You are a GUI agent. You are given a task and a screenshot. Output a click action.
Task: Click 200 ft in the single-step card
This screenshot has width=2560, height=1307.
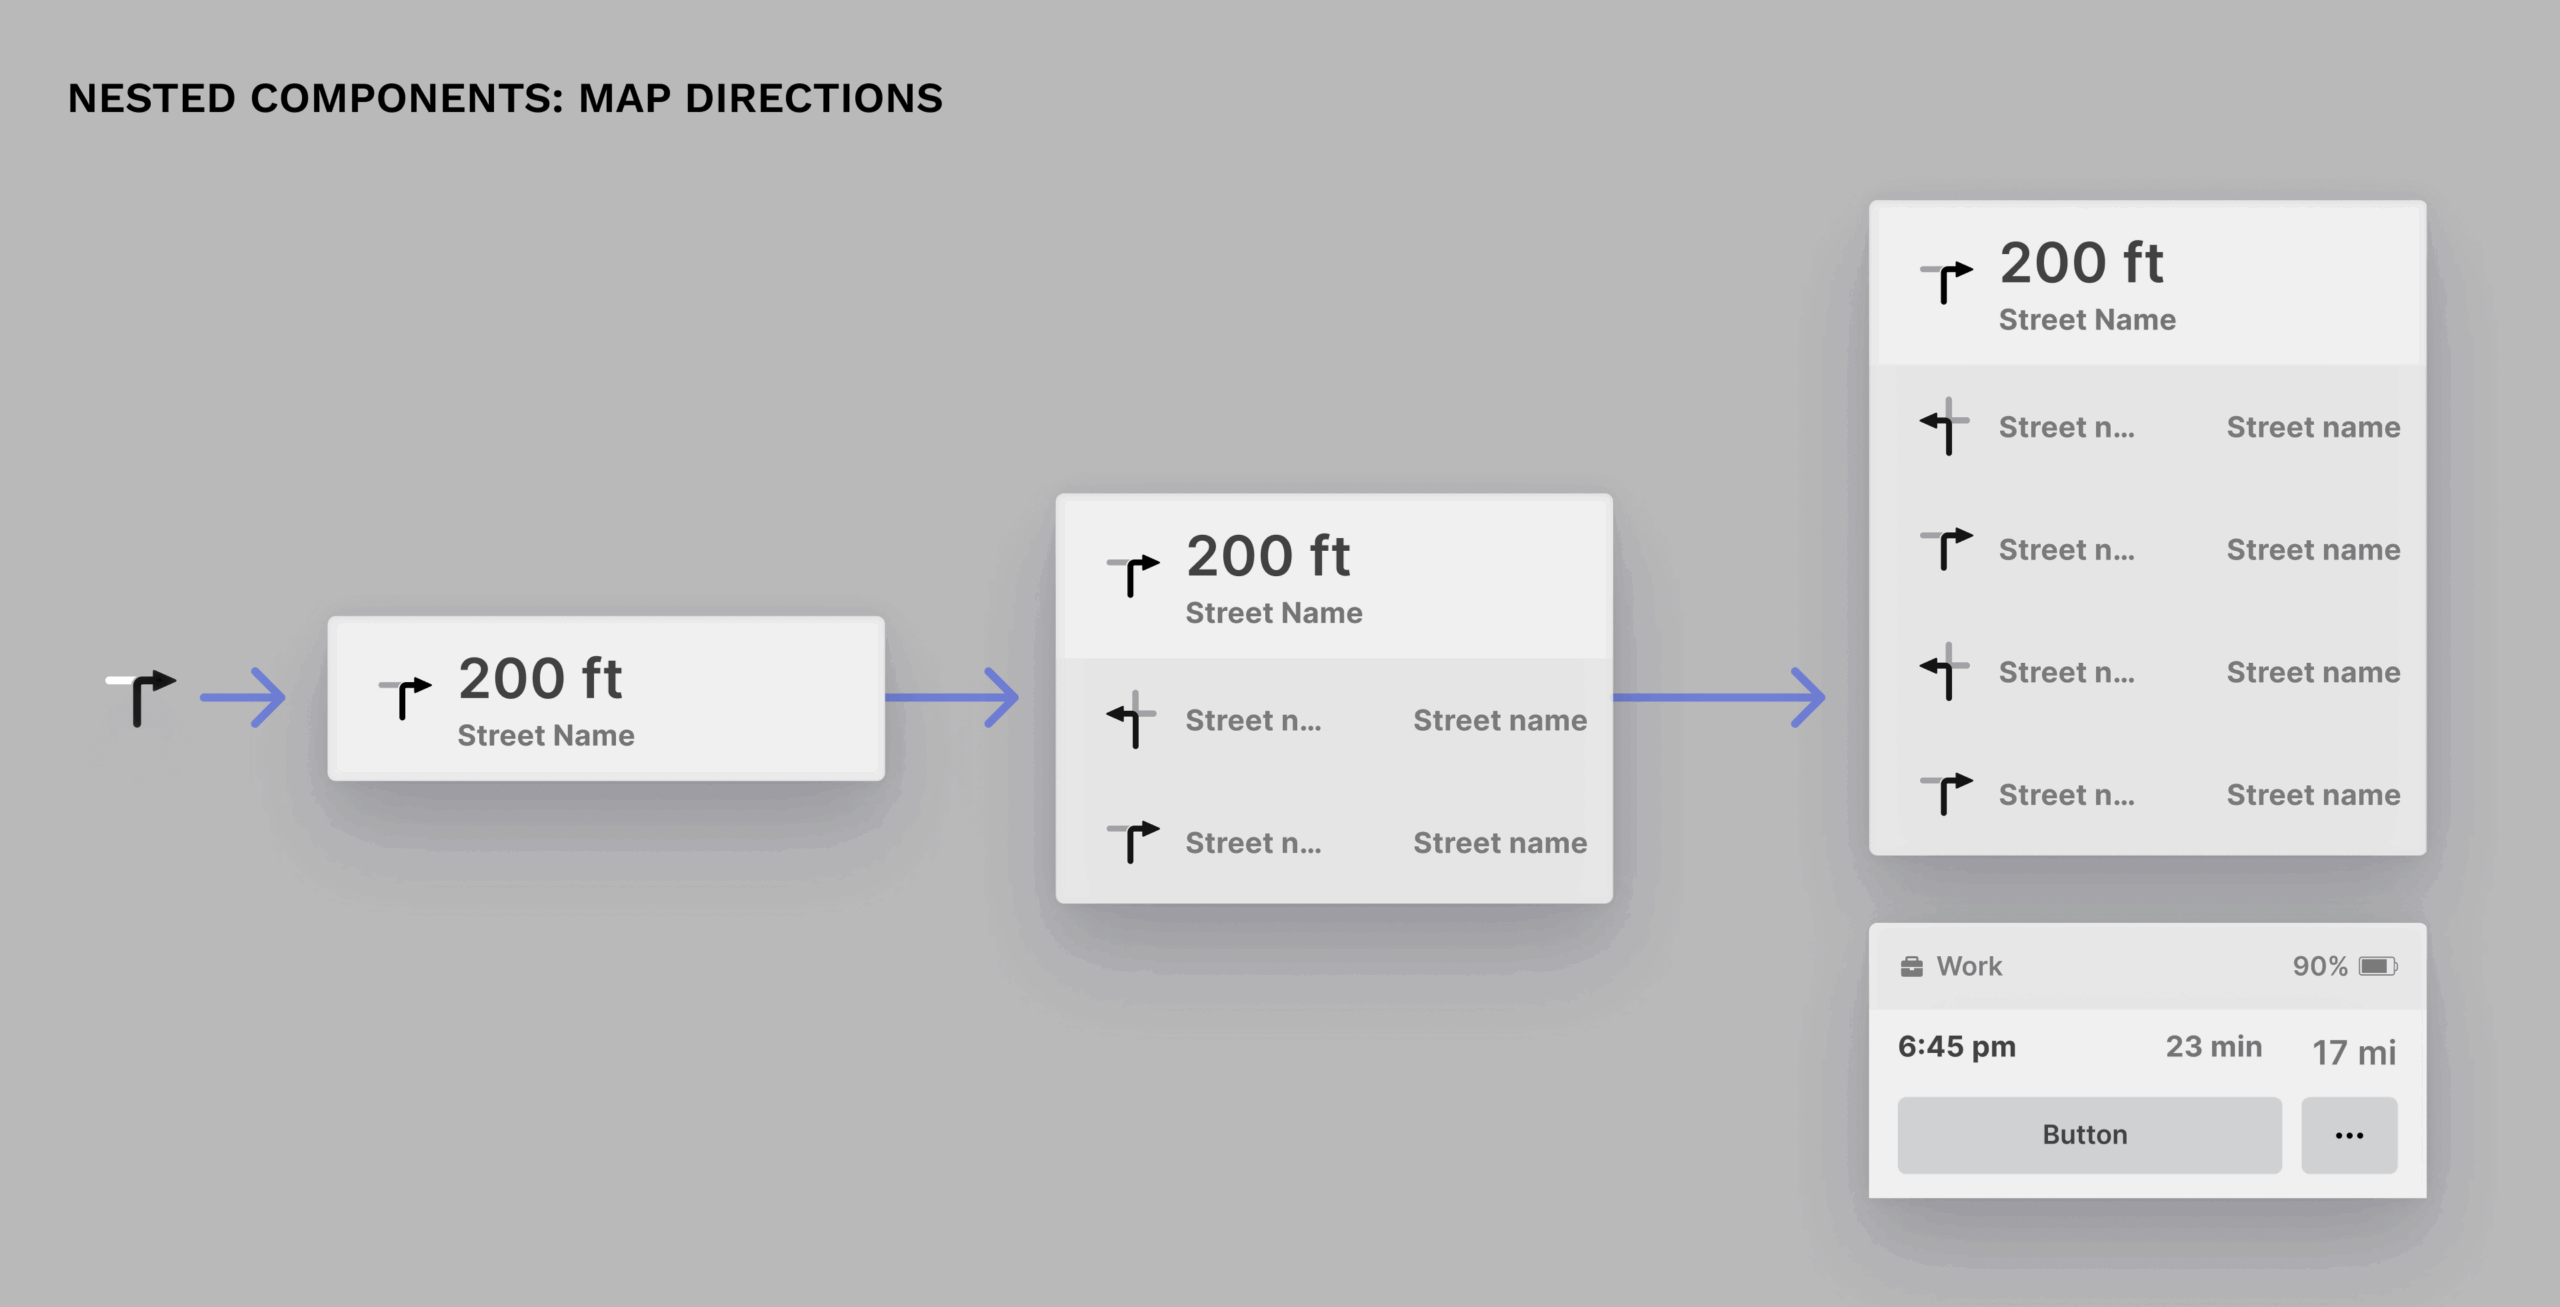click(x=540, y=678)
